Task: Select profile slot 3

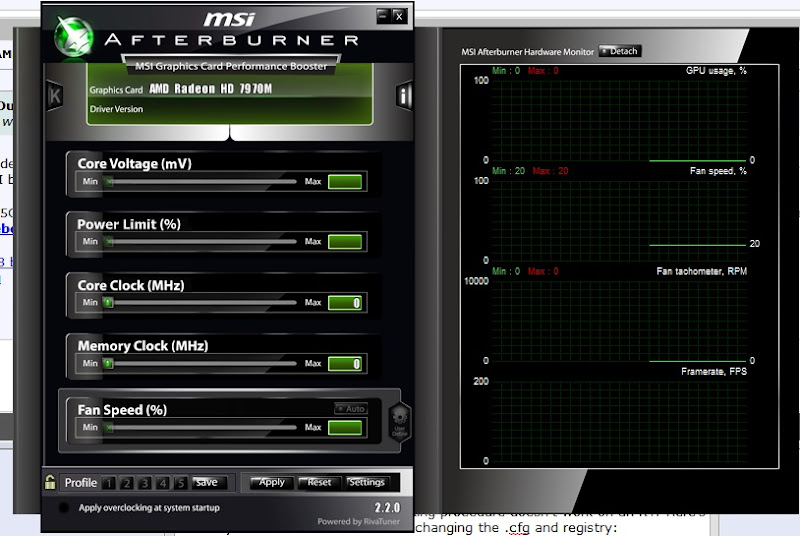Action: [145, 483]
